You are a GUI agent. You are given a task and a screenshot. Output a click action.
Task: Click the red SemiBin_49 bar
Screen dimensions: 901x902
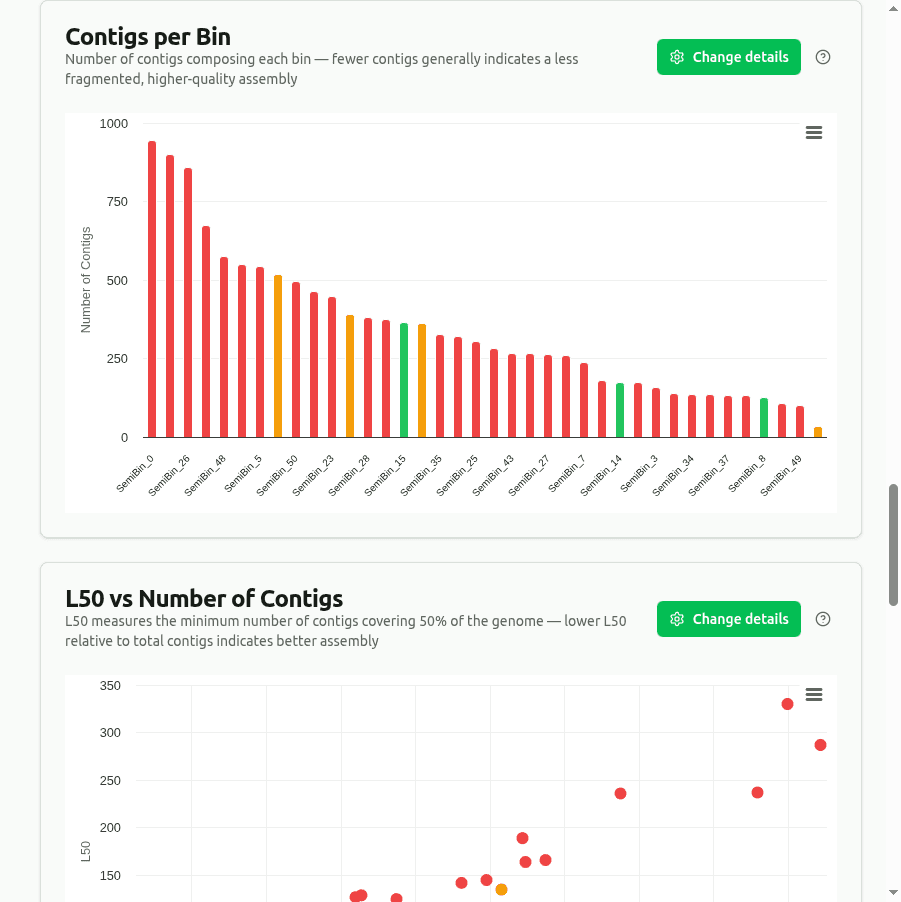(x=800, y=422)
